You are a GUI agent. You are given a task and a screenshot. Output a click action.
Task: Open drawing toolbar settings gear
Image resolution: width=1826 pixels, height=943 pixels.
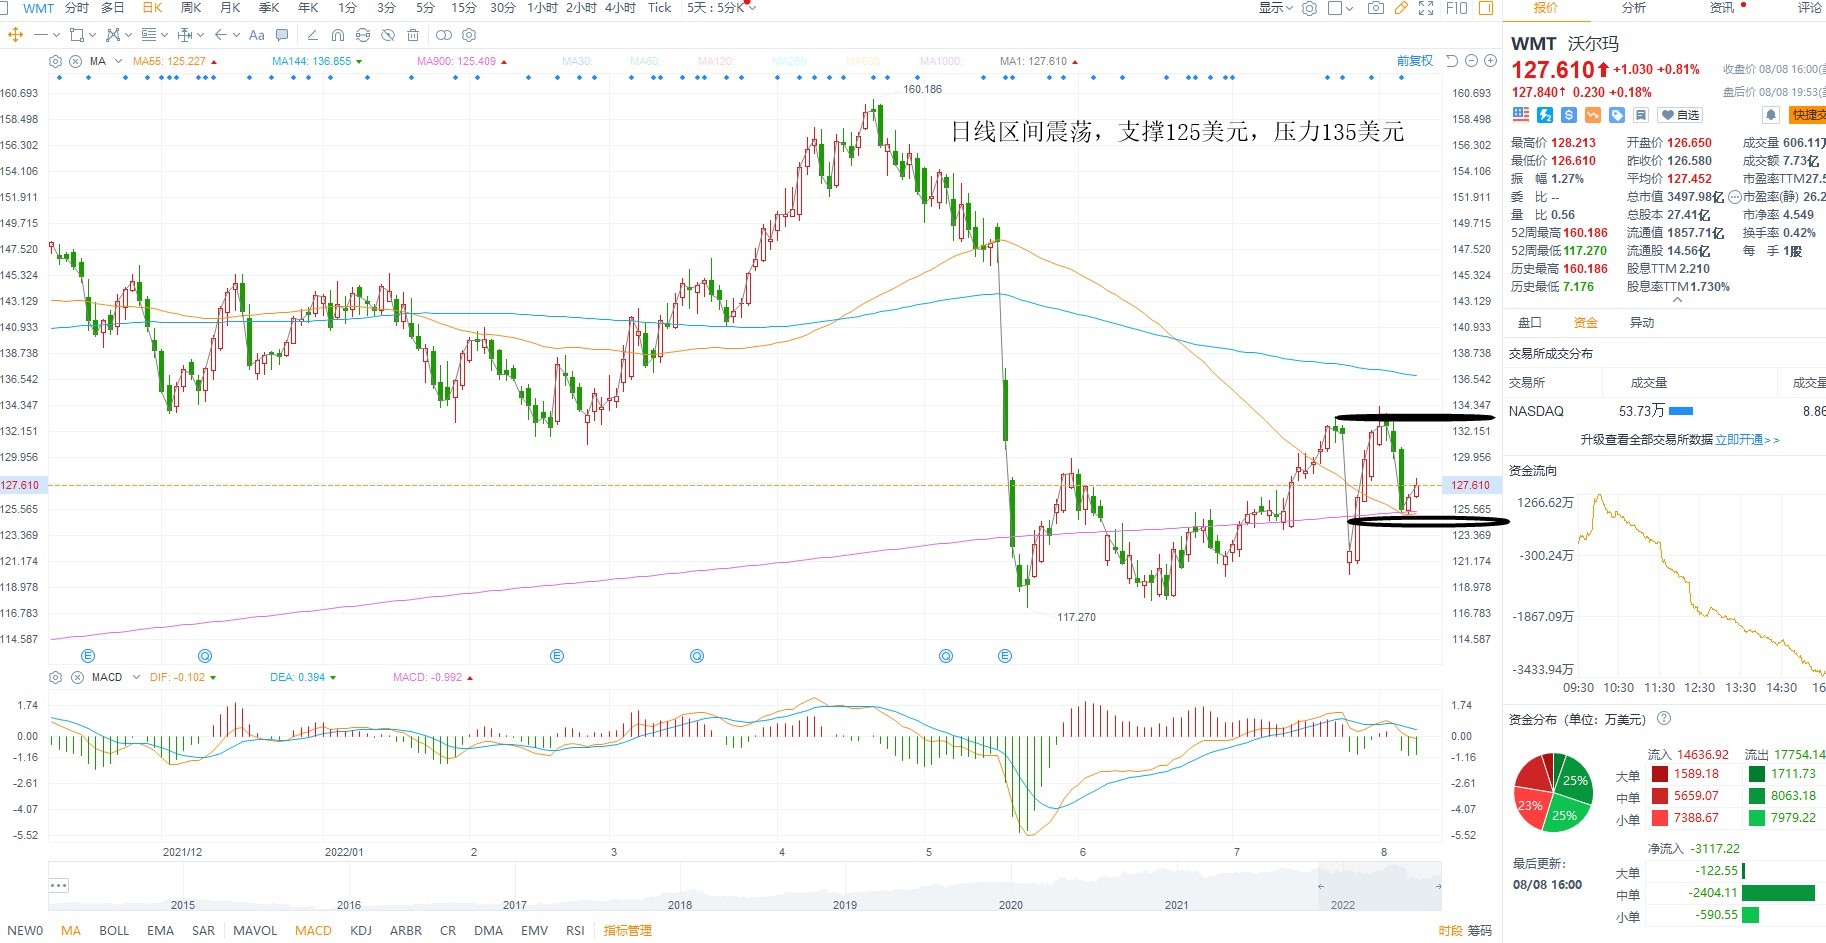[469, 35]
